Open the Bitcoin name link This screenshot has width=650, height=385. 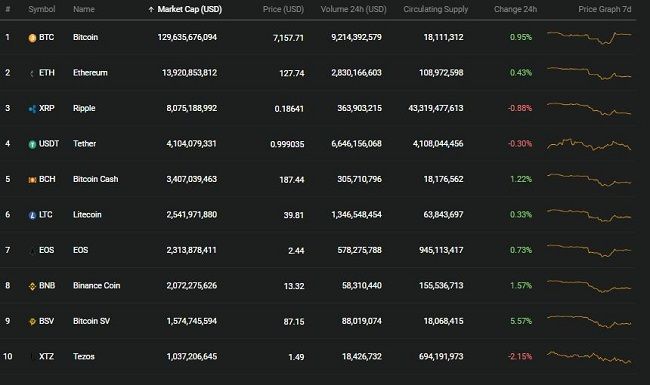[85, 37]
